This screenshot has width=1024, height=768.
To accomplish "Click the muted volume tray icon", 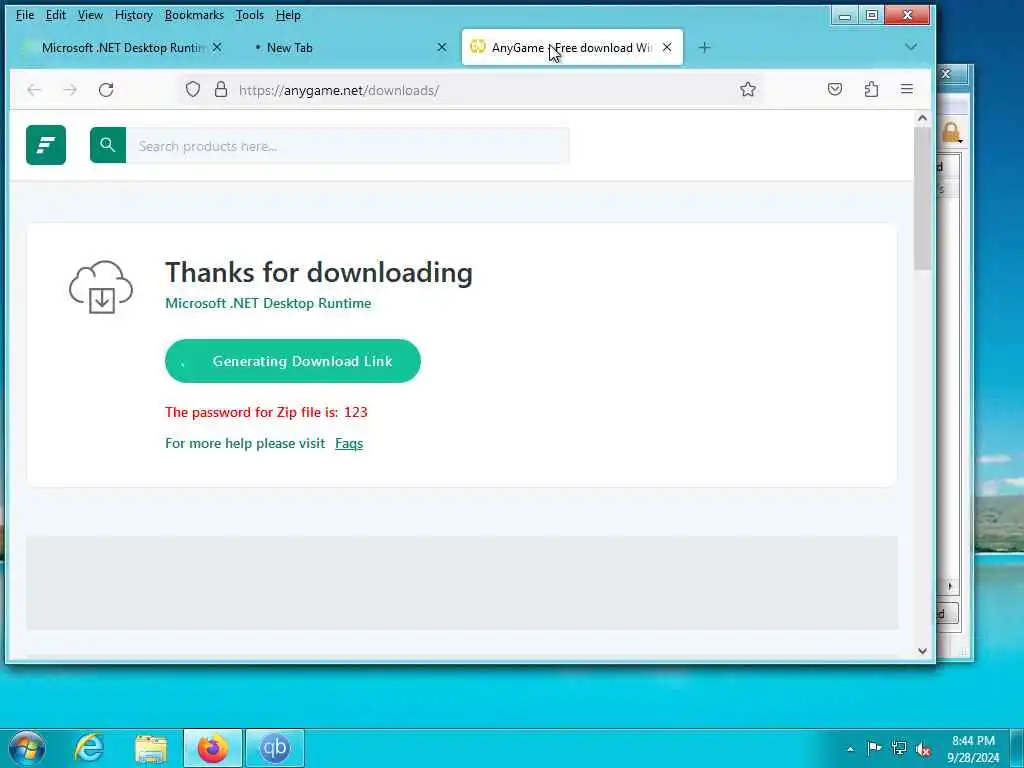I will point(923,749).
